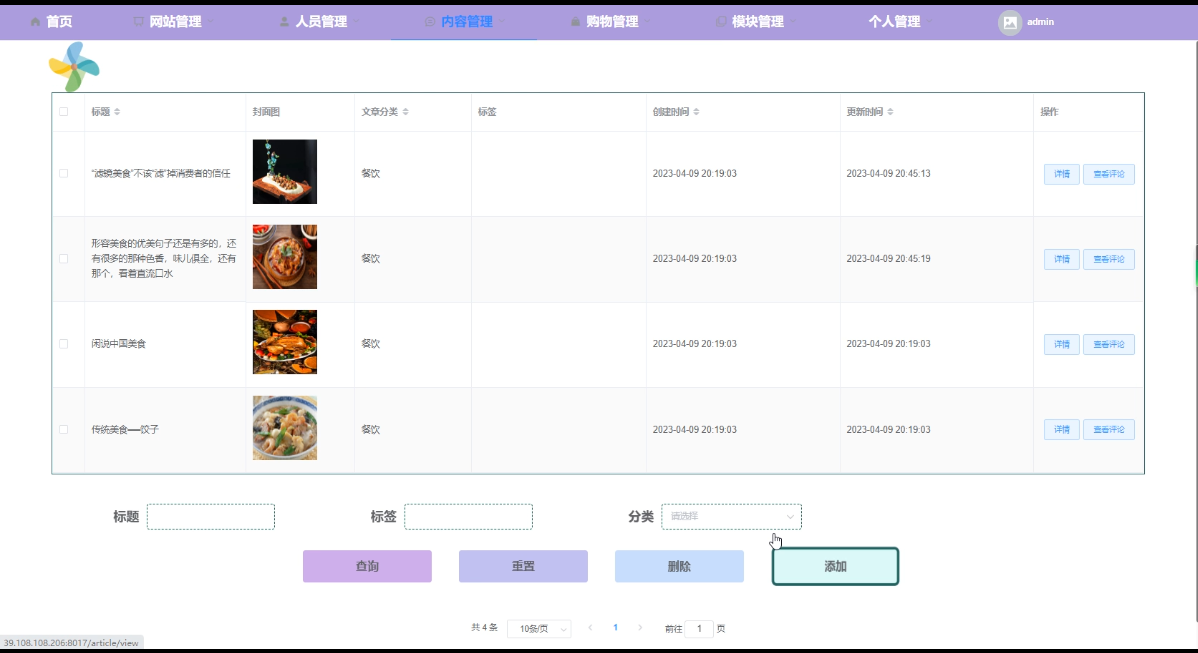Sort by 文章分类 column arrows

pyautogui.click(x=406, y=112)
